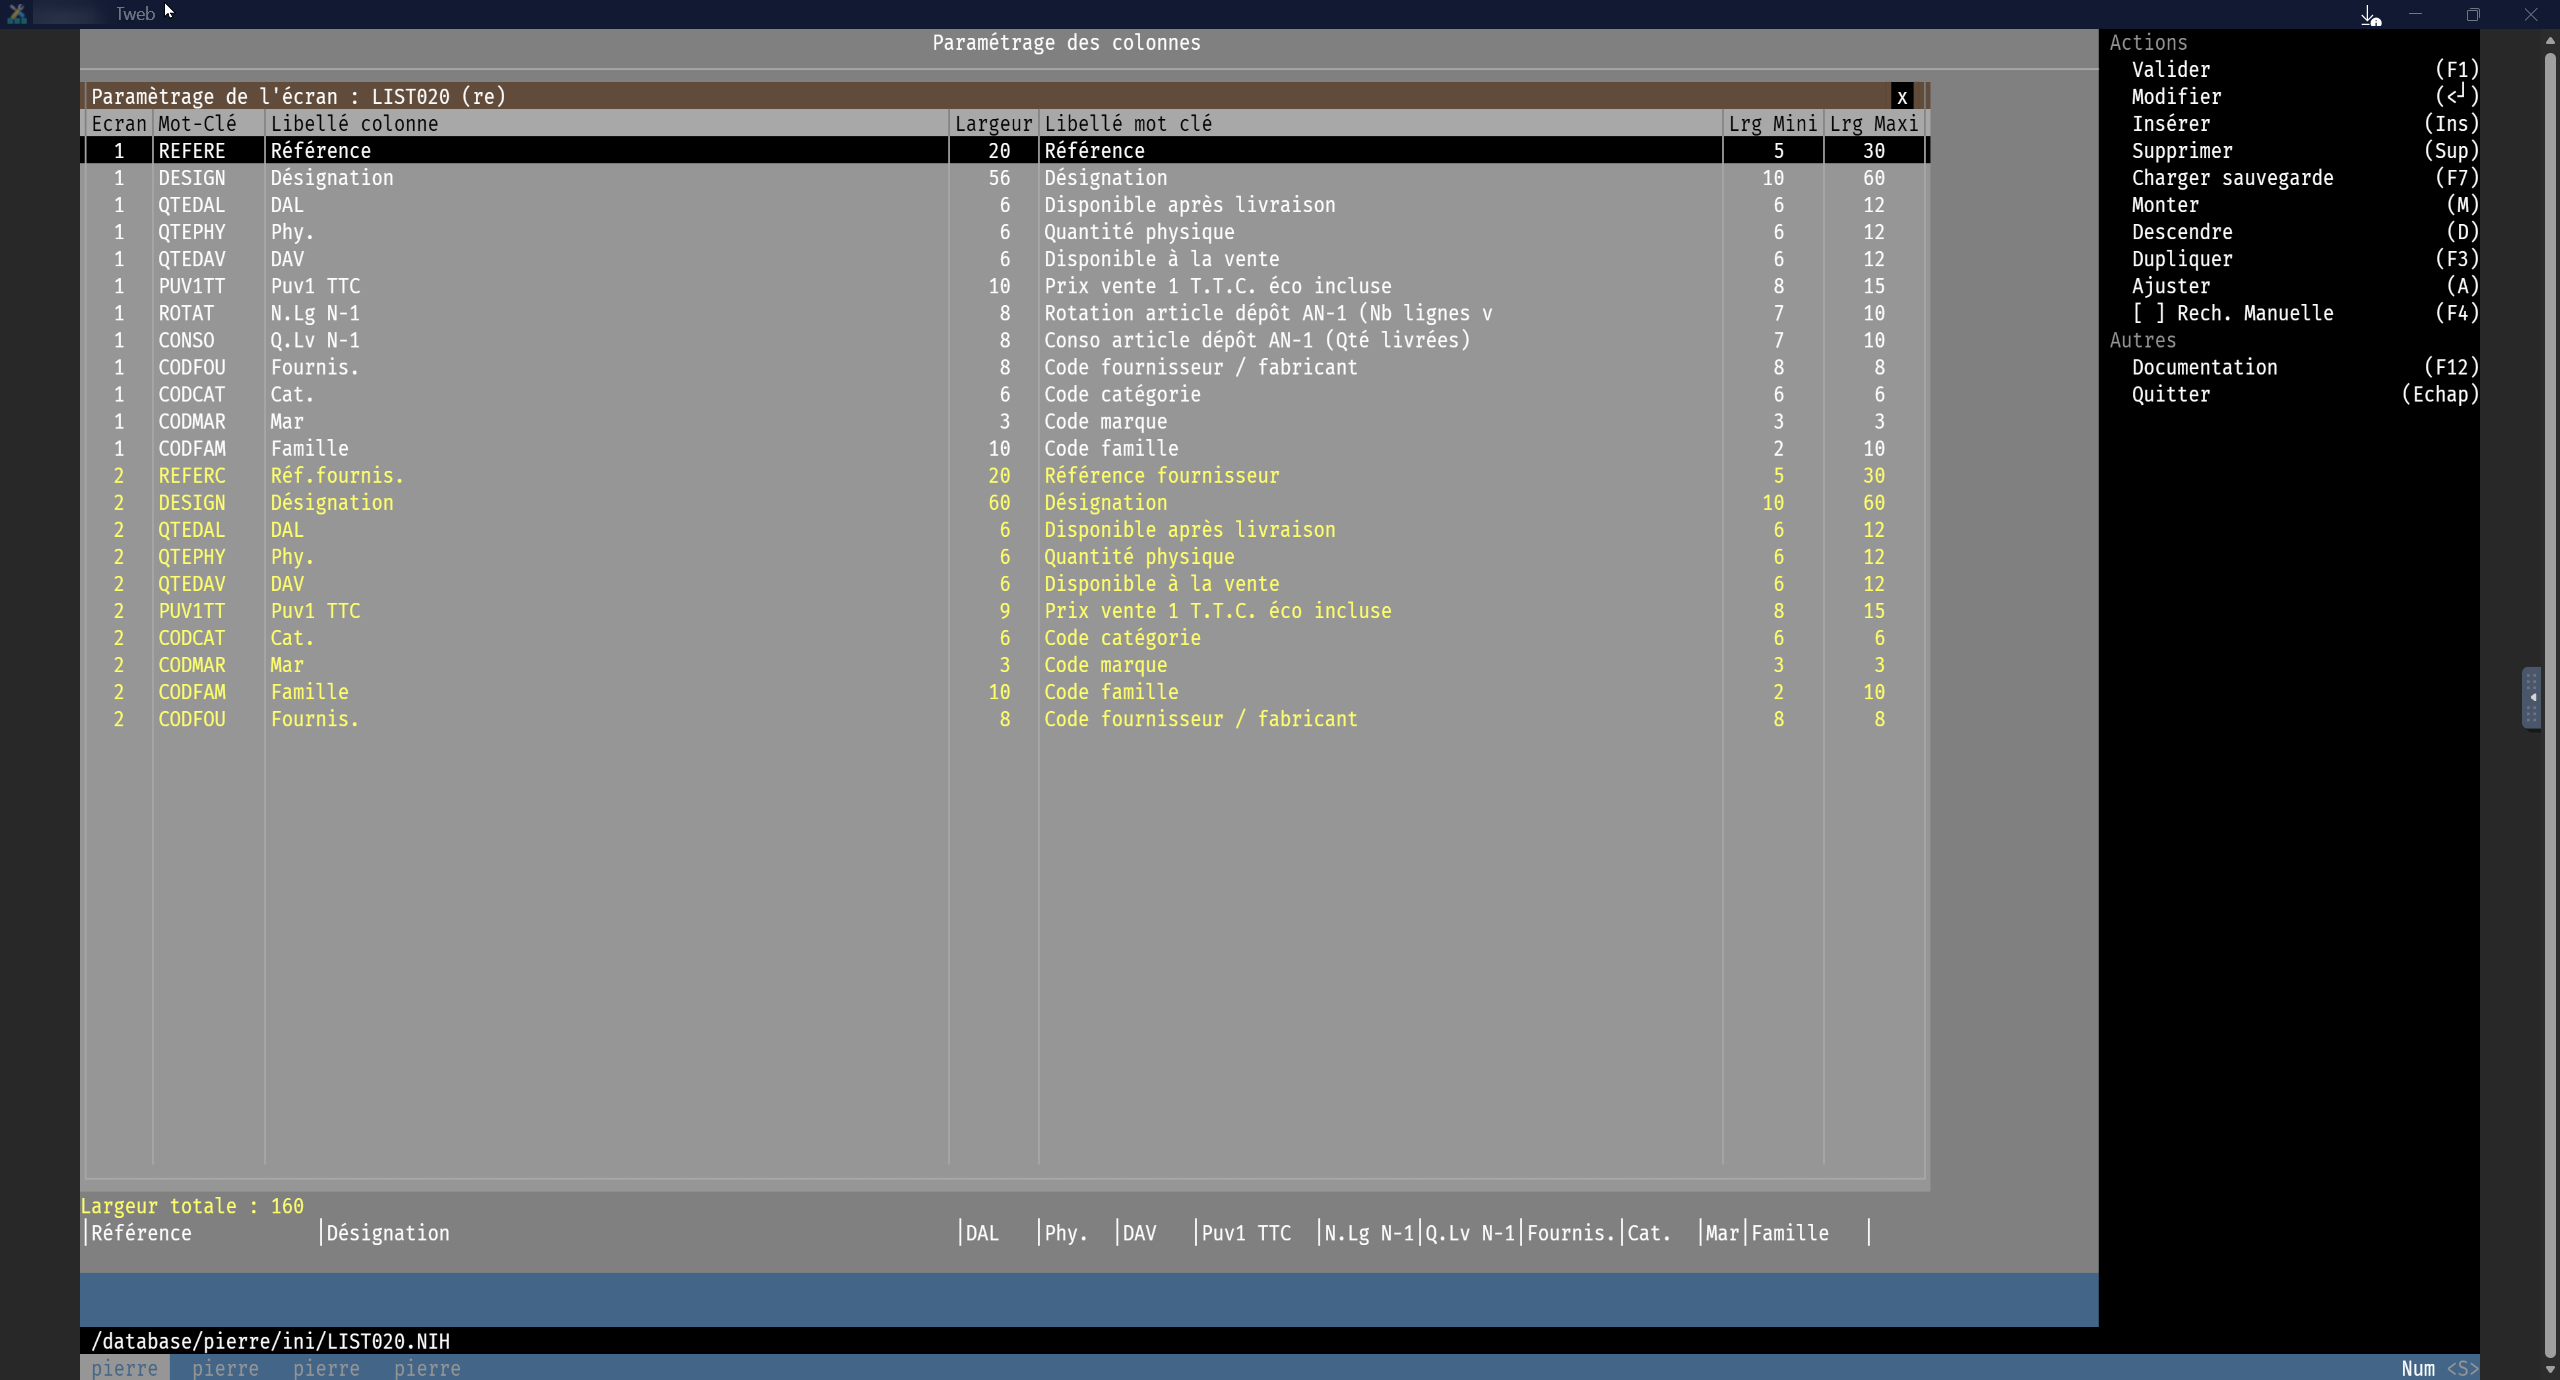This screenshot has height=1380, width=2560.
Task: Switch to the second pierre session tab
Action: [x=225, y=1368]
